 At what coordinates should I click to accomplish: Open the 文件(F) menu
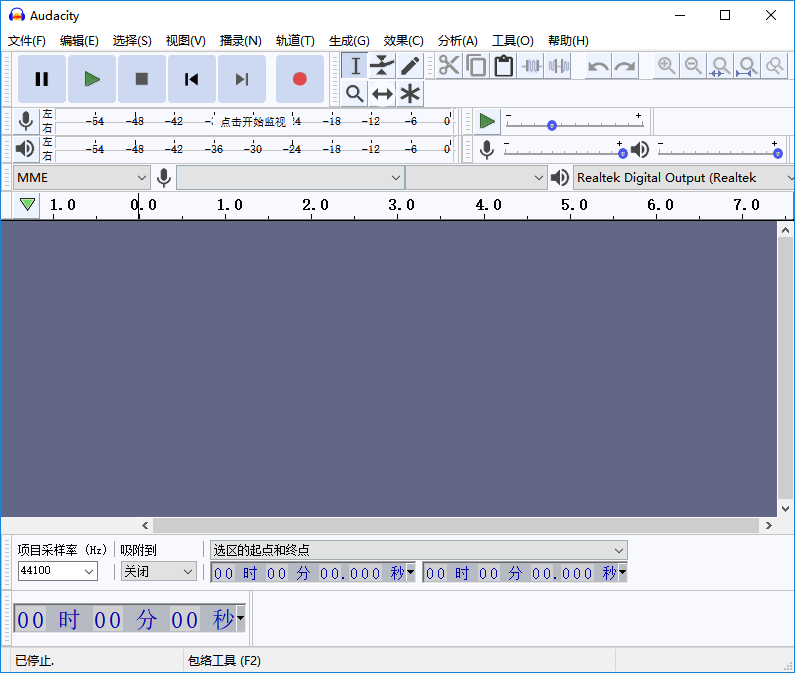(x=27, y=41)
